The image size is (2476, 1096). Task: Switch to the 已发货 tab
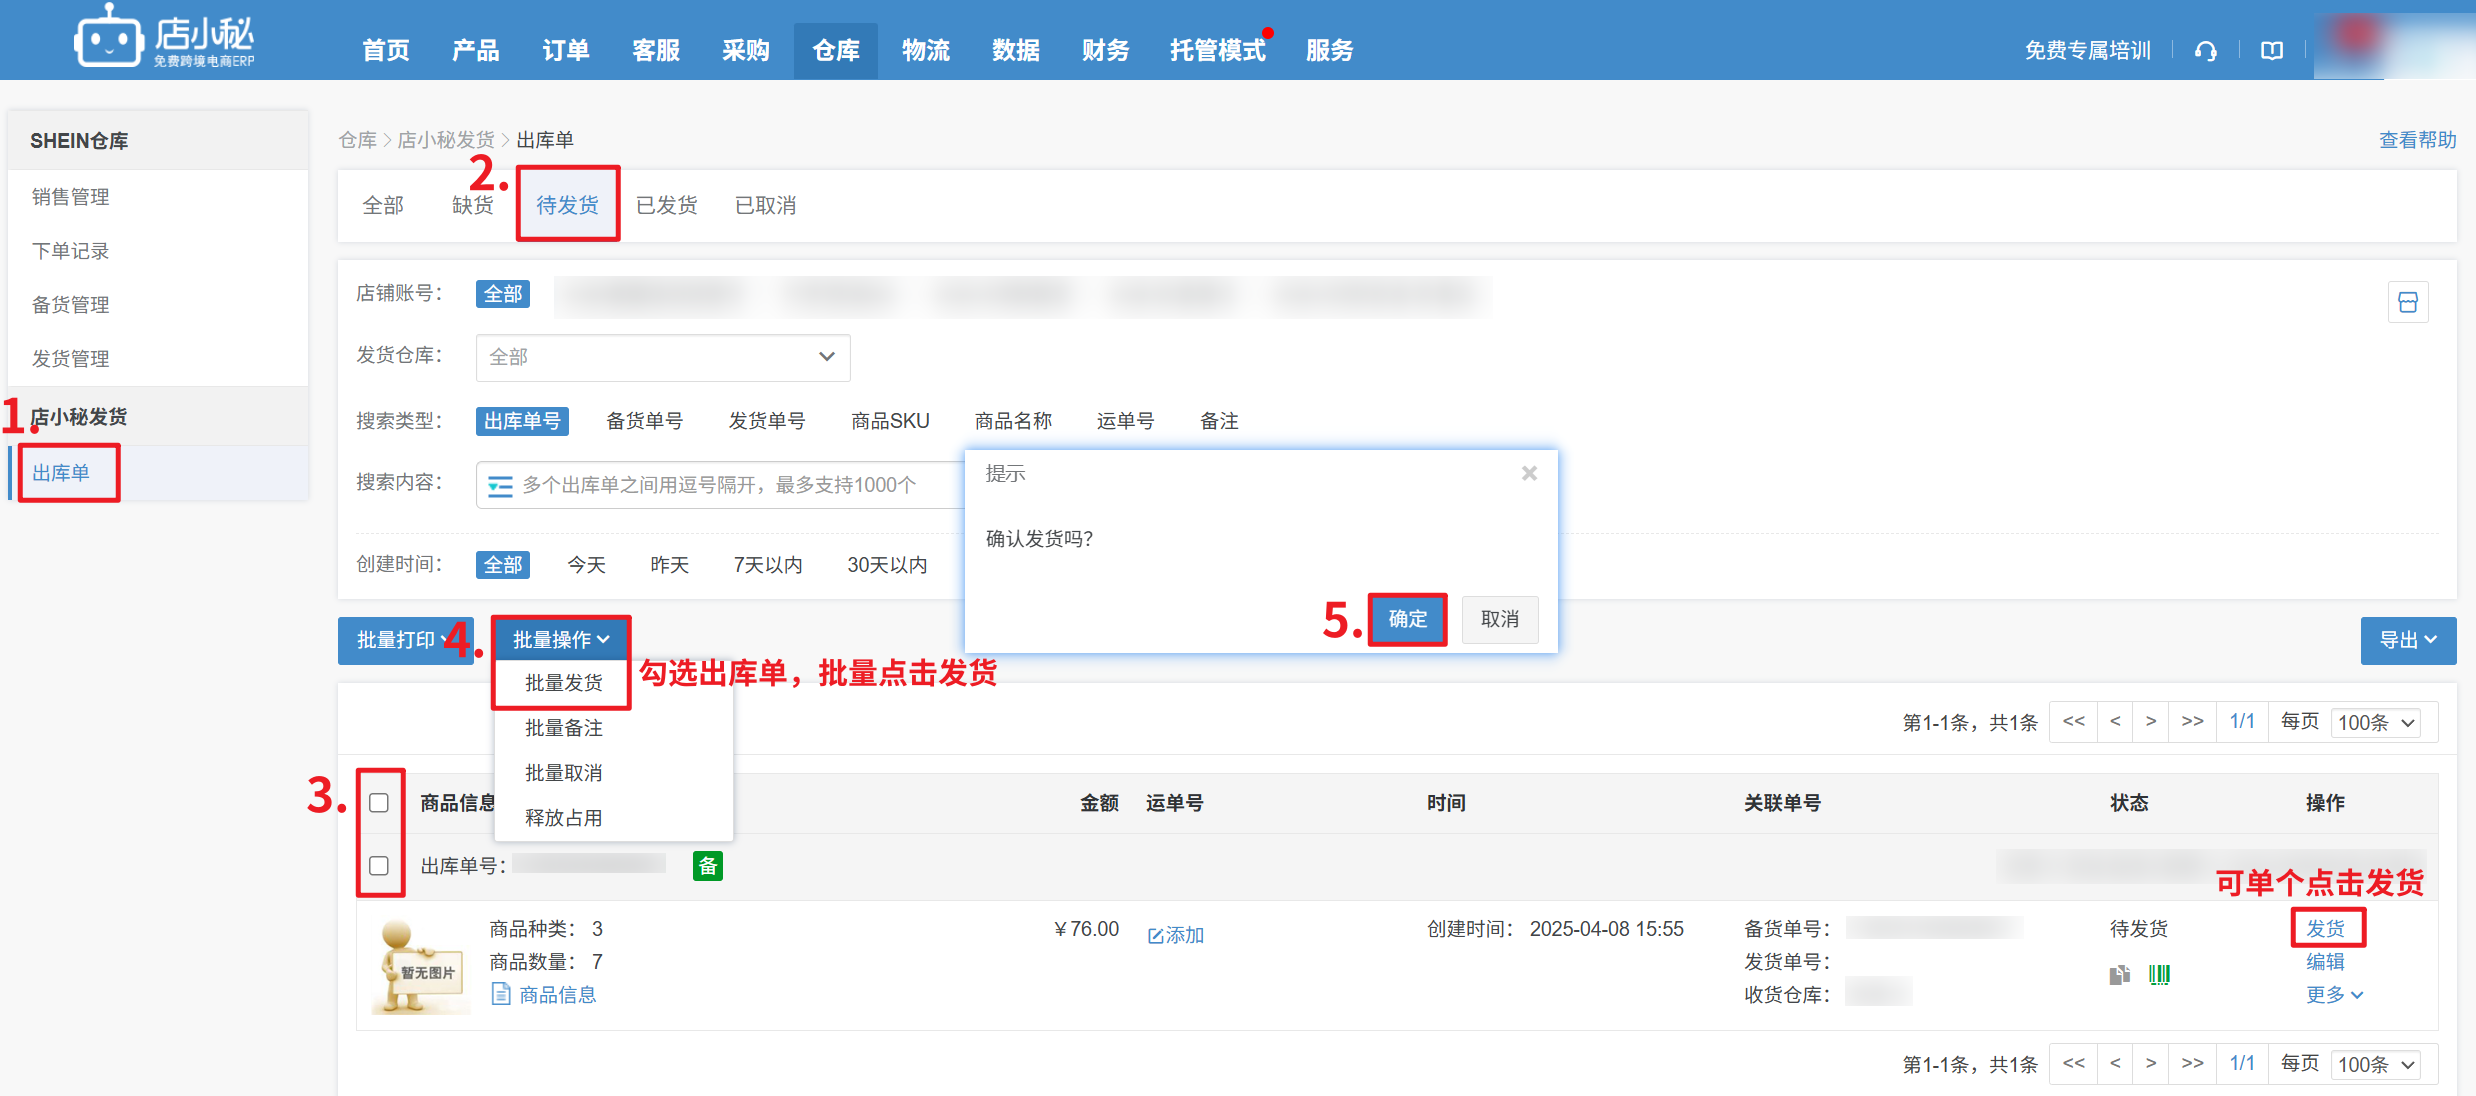coord(666,205)
